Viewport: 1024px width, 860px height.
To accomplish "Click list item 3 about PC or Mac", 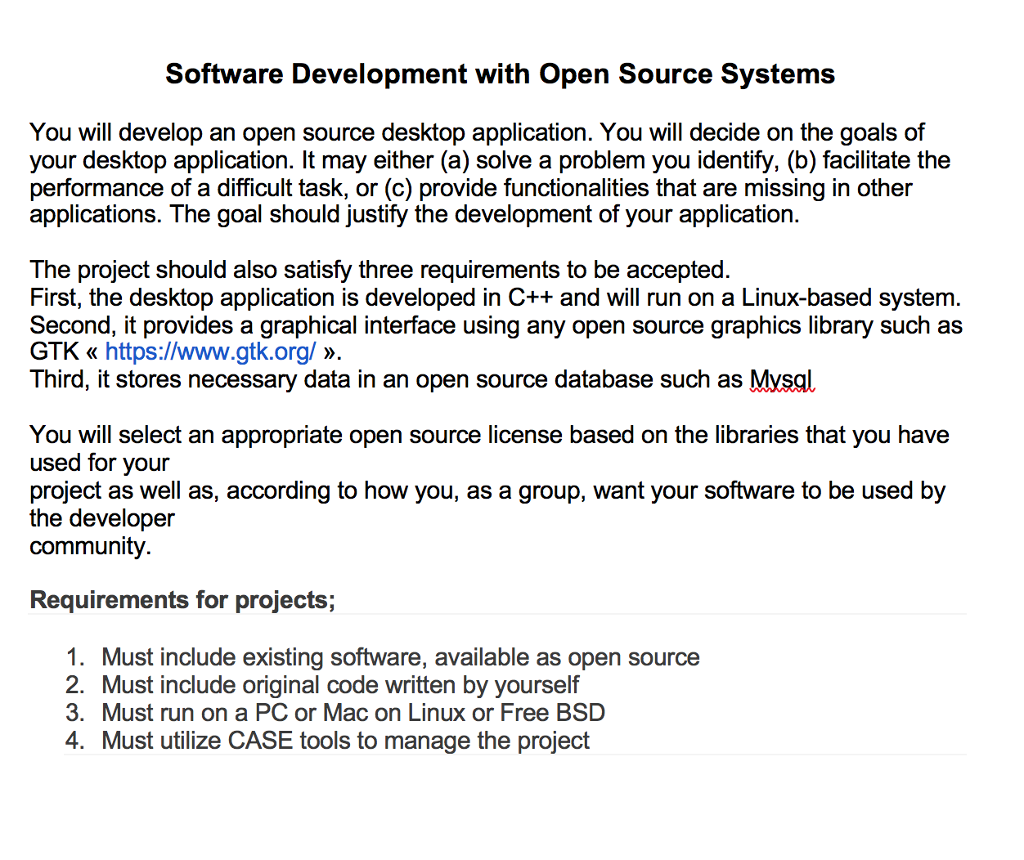I will 353,713.
